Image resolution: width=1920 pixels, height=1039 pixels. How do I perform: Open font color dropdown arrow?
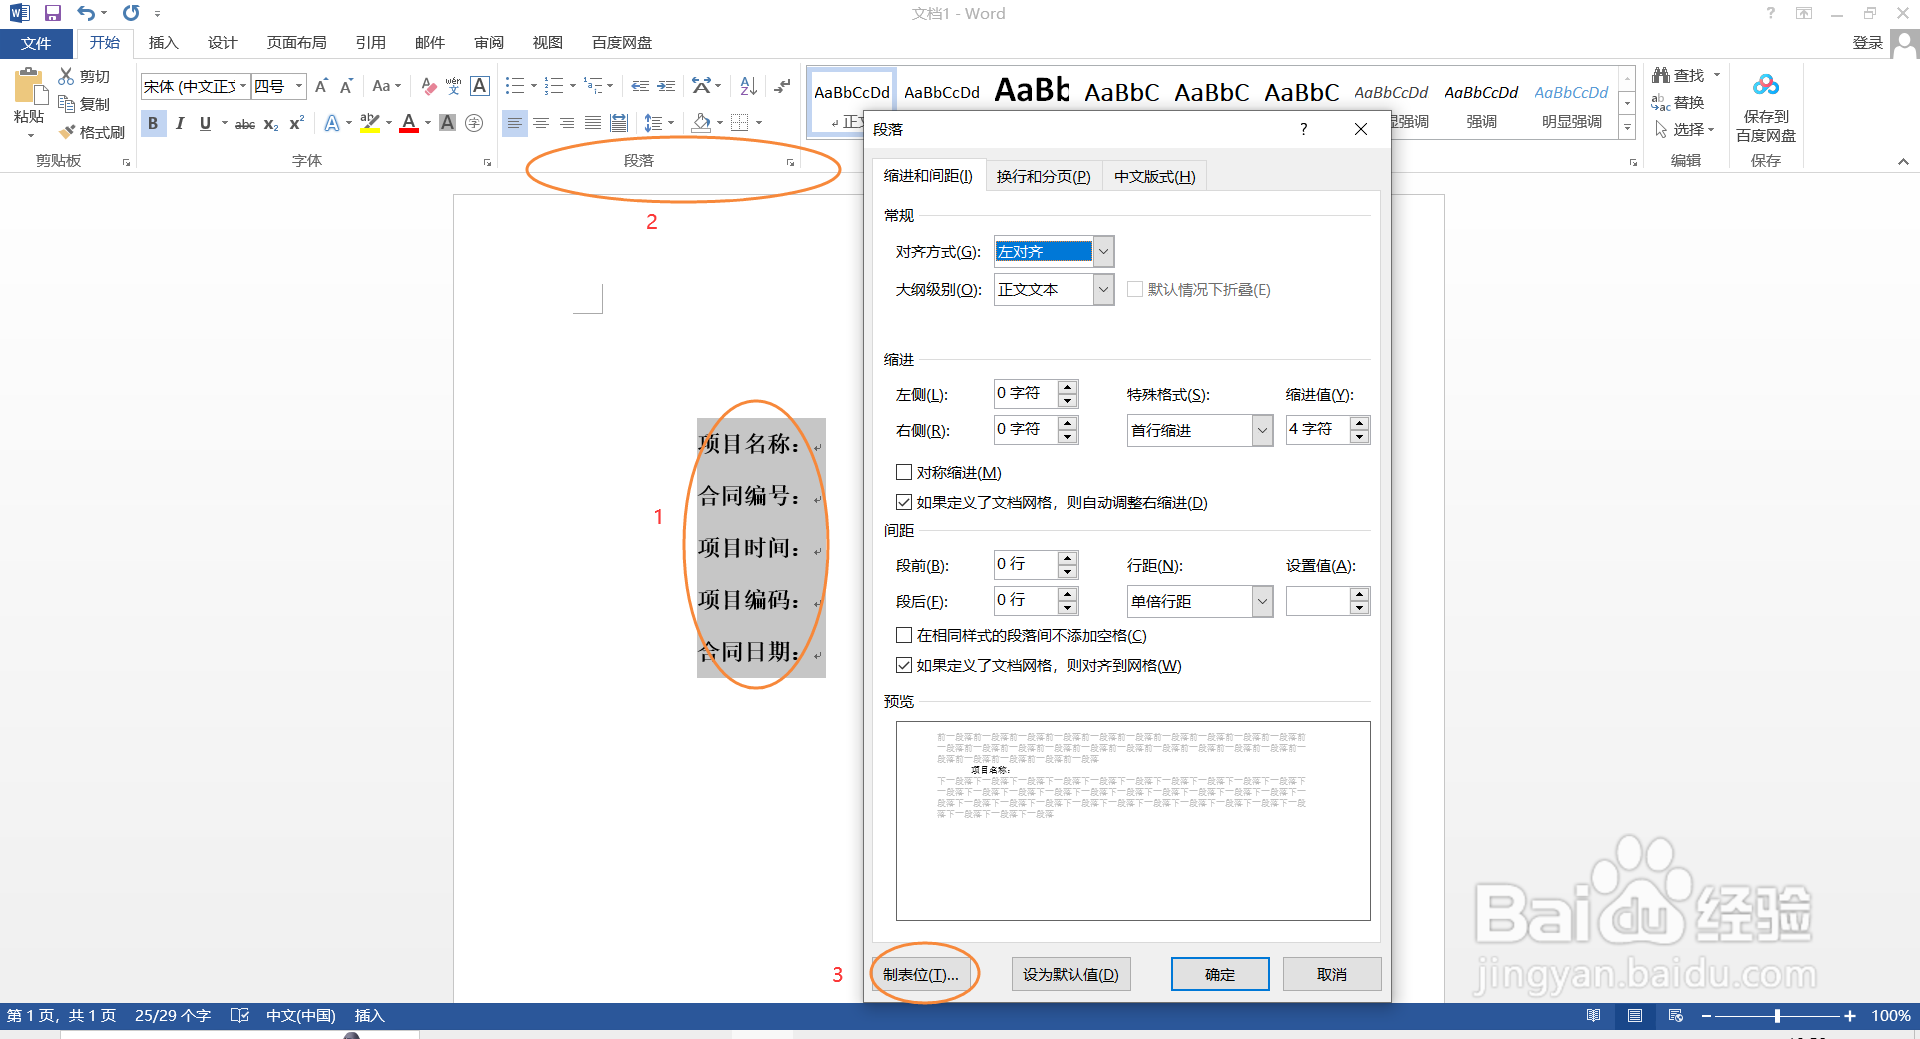(x=428, y=123)
